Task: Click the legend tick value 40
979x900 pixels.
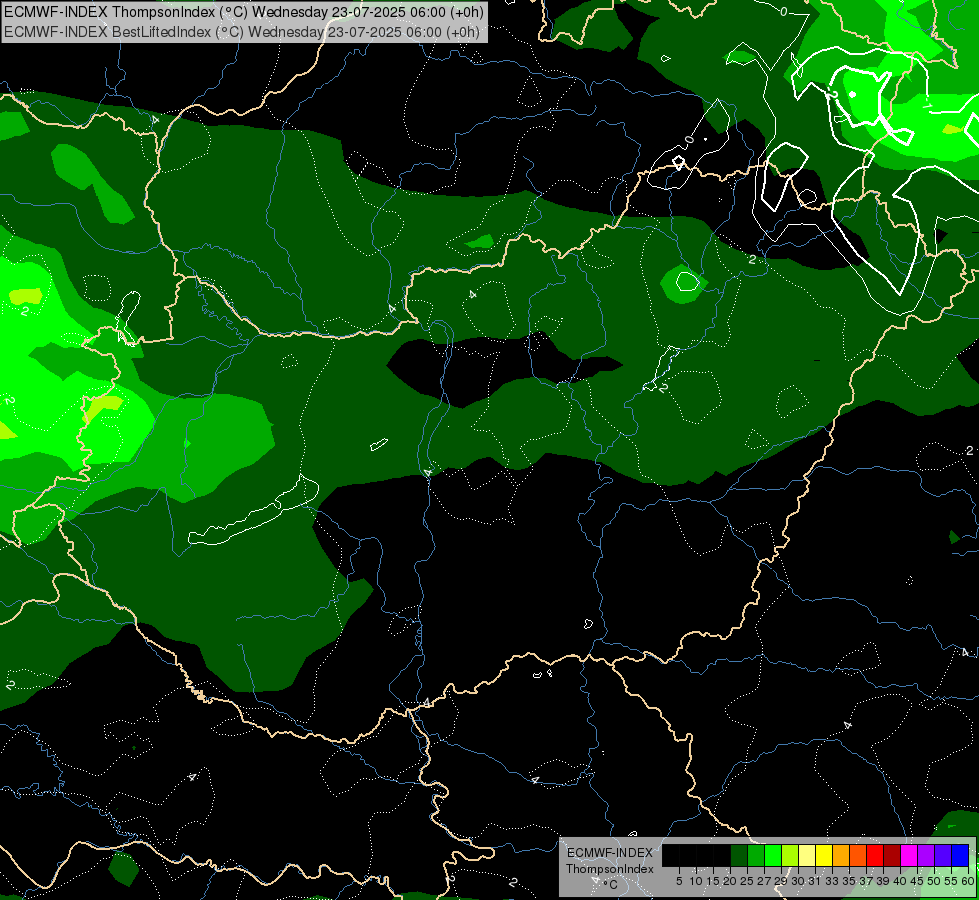Action: click(900, 881)
